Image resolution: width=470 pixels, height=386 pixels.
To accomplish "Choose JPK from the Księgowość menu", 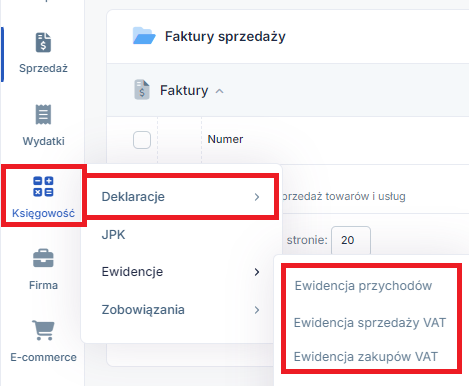I will coord(113,235).
